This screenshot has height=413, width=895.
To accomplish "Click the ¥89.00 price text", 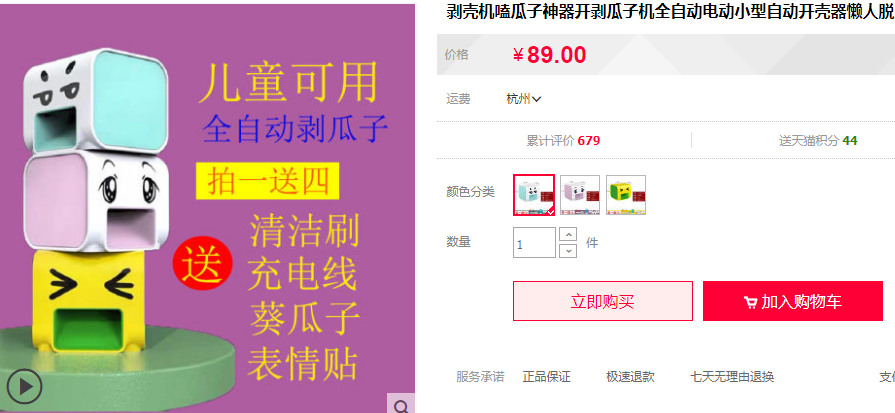I will coord(549,55).
